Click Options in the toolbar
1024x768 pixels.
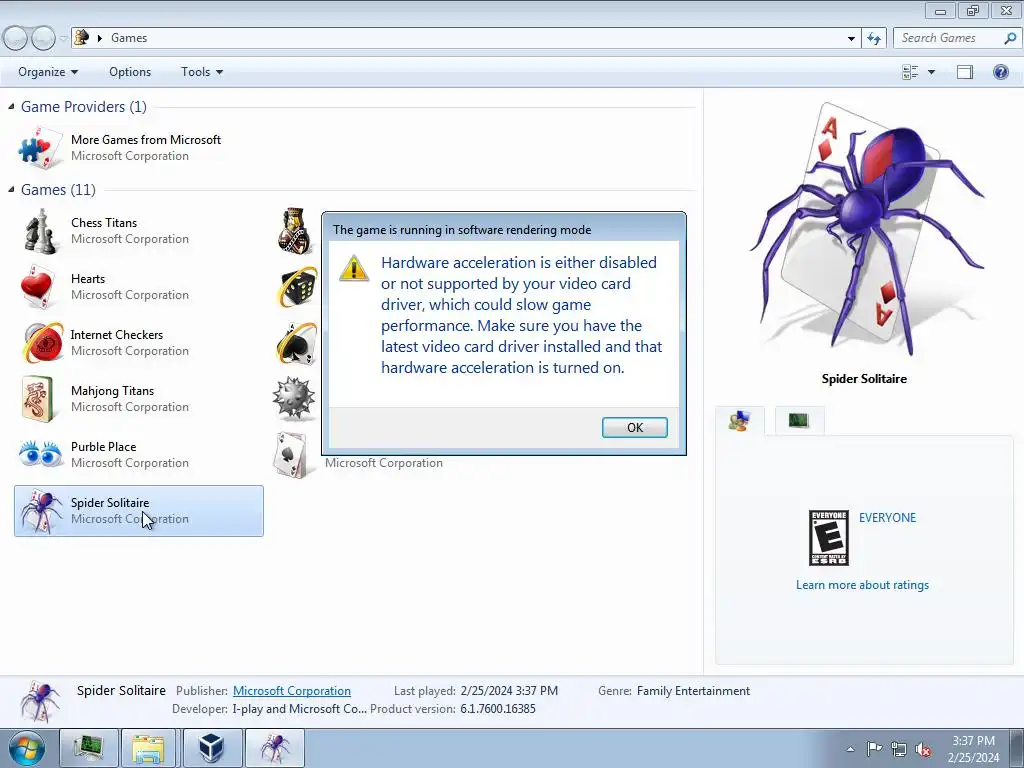point(130,72)
